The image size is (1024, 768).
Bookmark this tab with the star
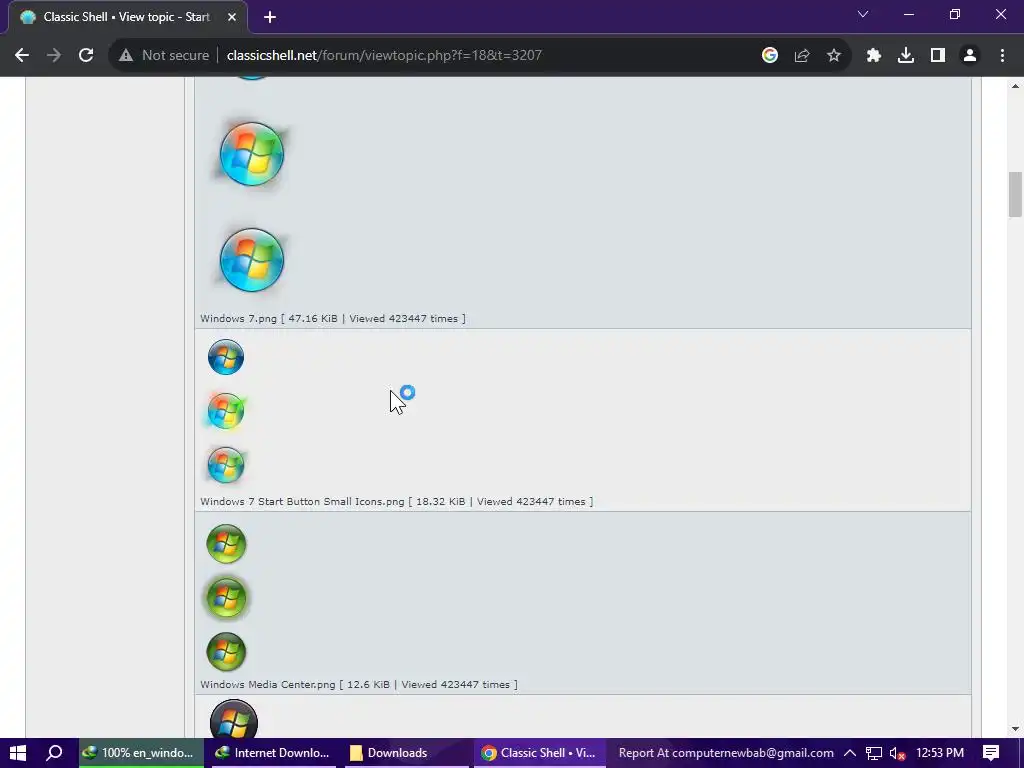(x=834, y=56)
